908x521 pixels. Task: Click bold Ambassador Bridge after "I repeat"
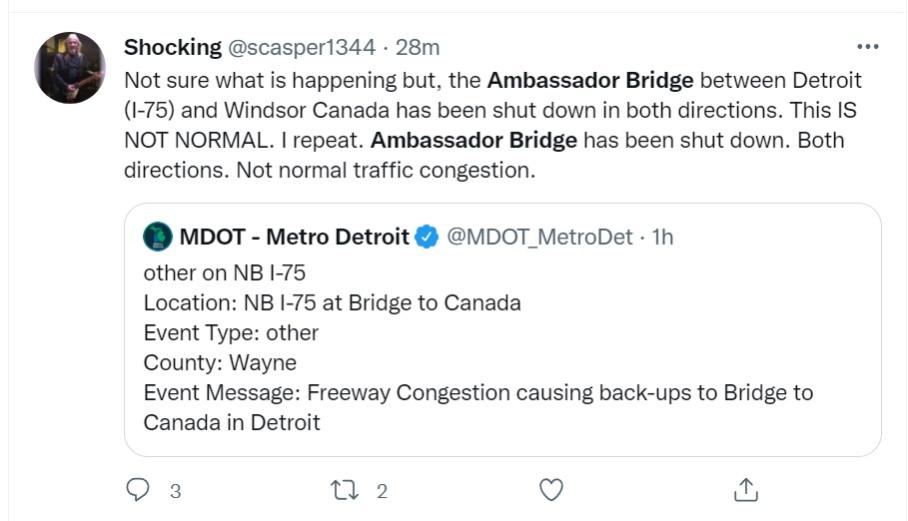tap(480, 140)
